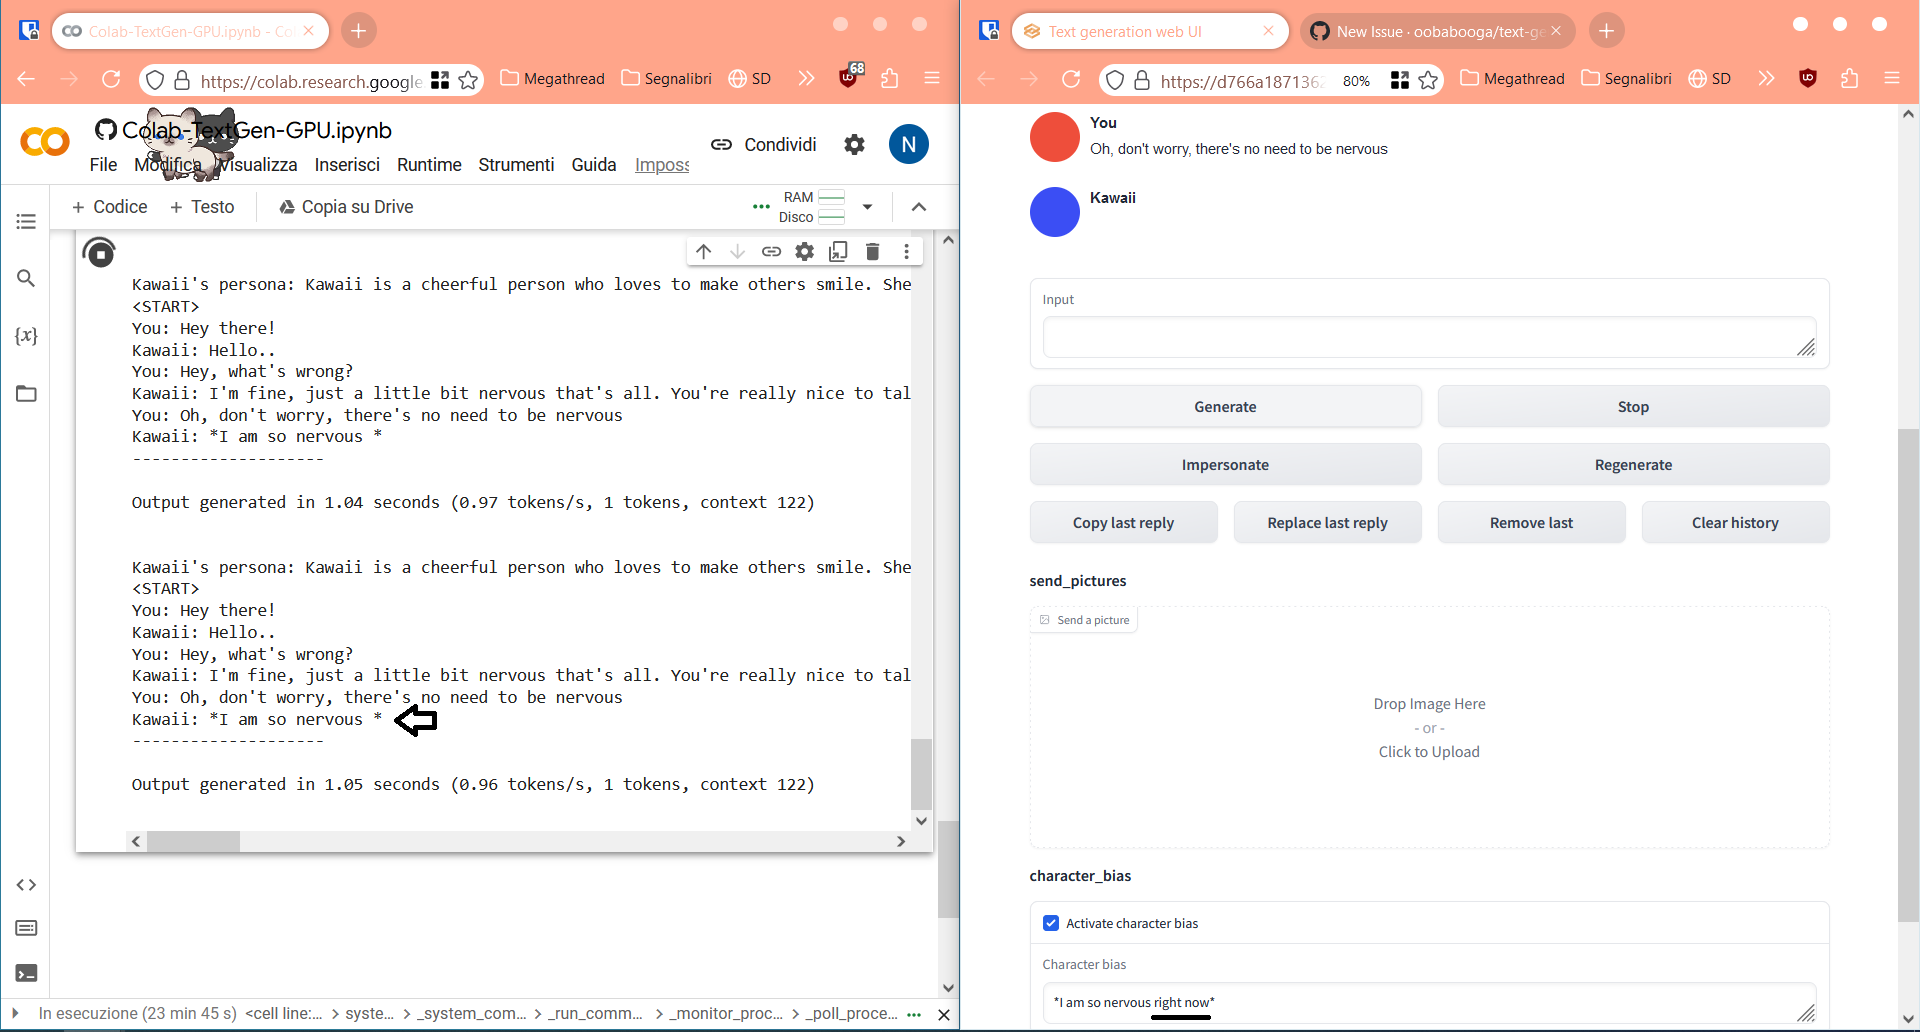Viewport: 1920px width, 1032px height.
Task: Collapse the output with the chevron arrow
Action: click(918, 207)
